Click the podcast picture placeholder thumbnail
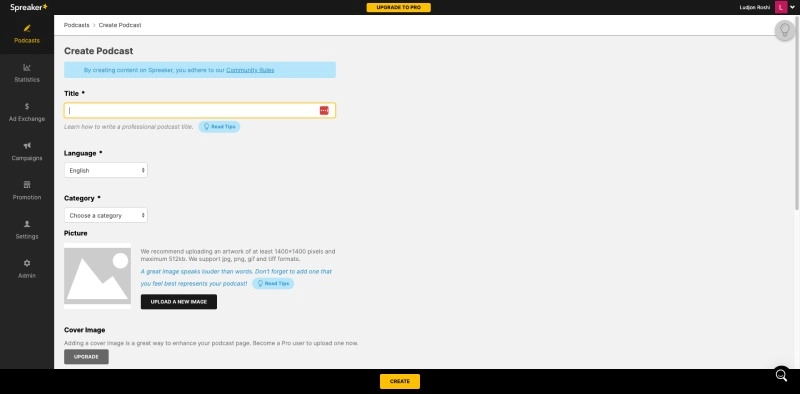The height and width of the screenshot is (394, 800). click(x=97, y=276)
